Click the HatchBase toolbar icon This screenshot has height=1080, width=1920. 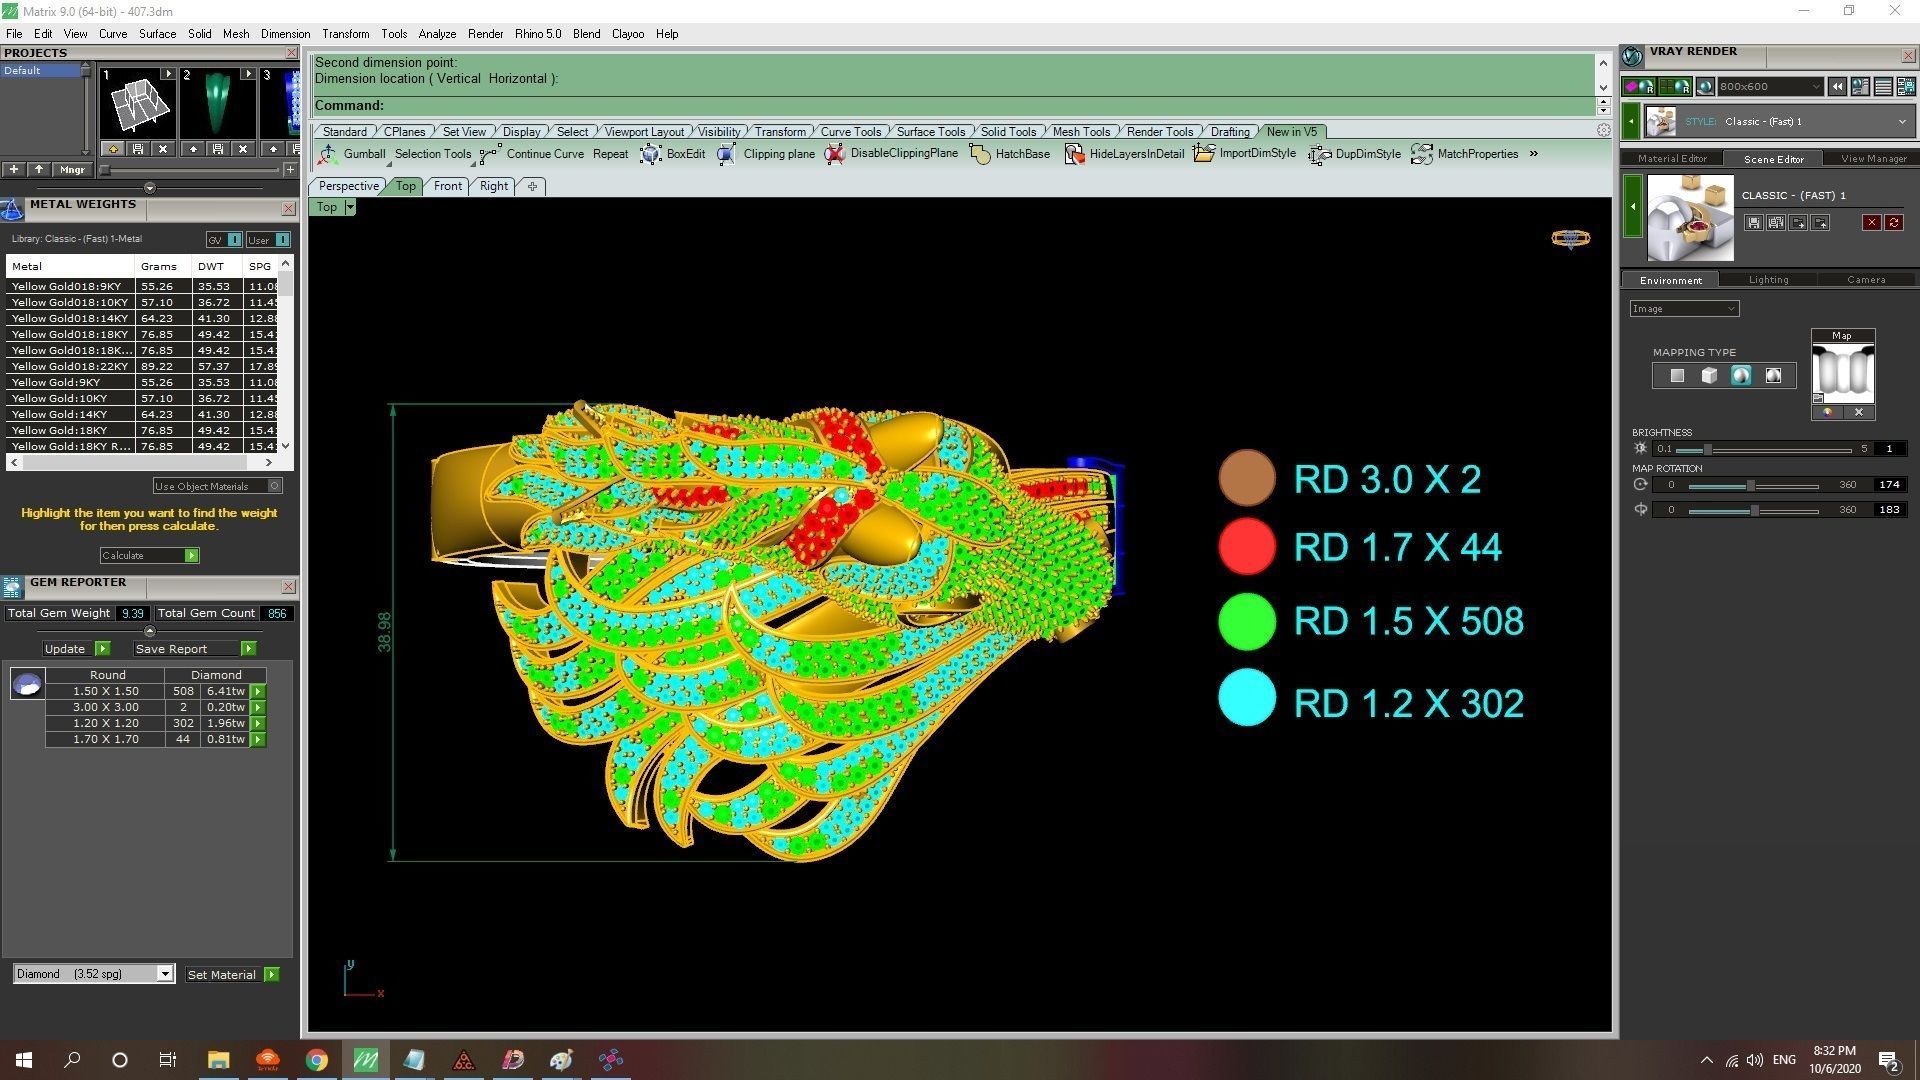(980, 154)
